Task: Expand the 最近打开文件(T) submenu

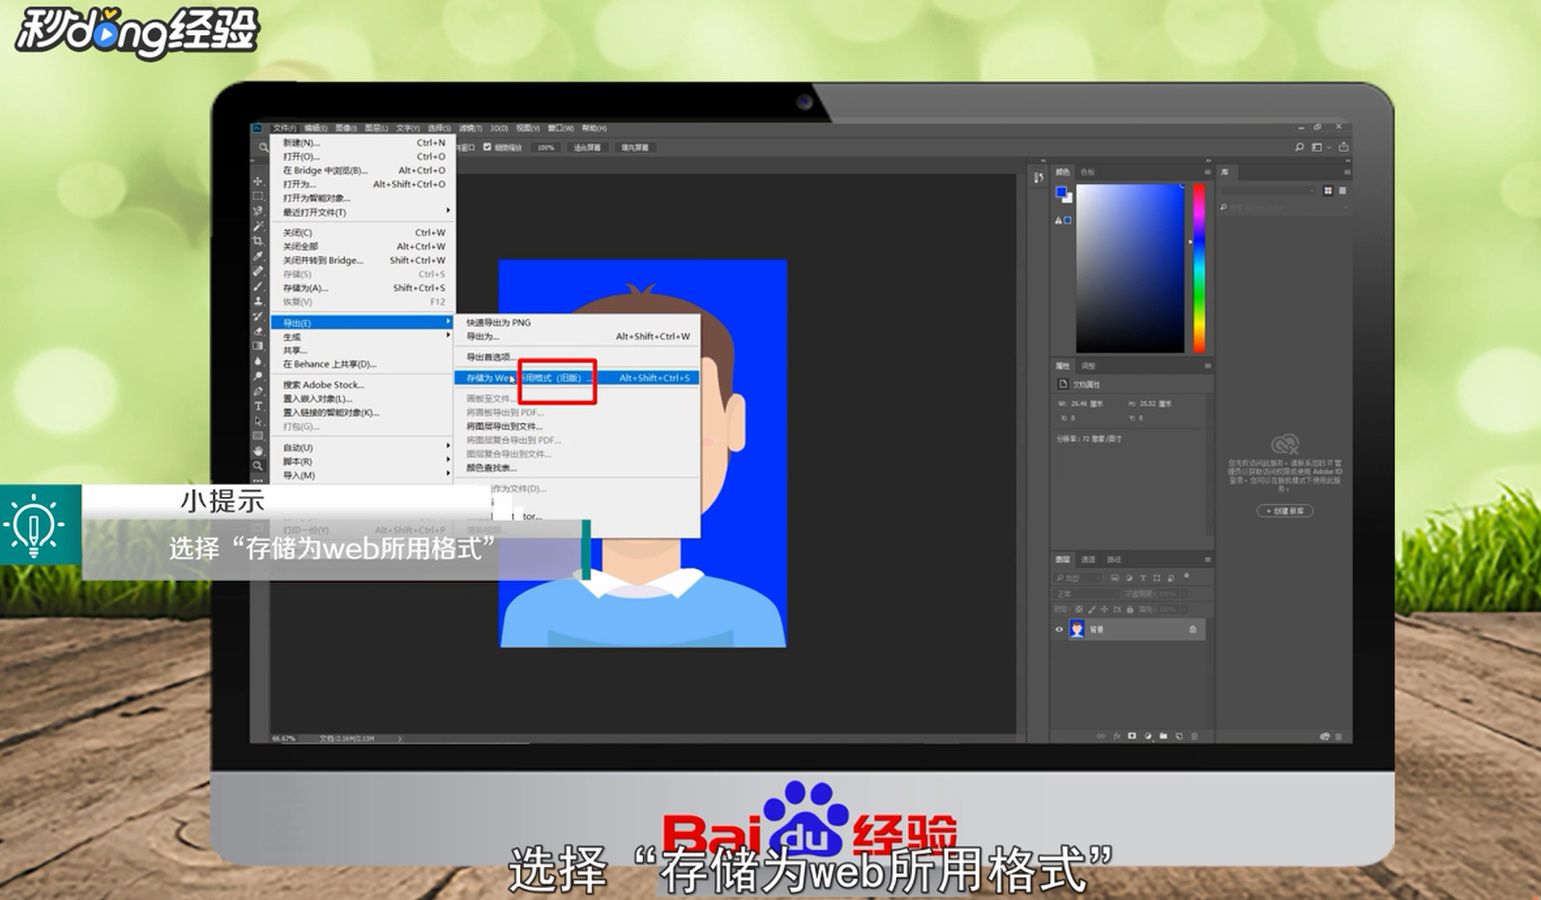Action: click(448, 210)
